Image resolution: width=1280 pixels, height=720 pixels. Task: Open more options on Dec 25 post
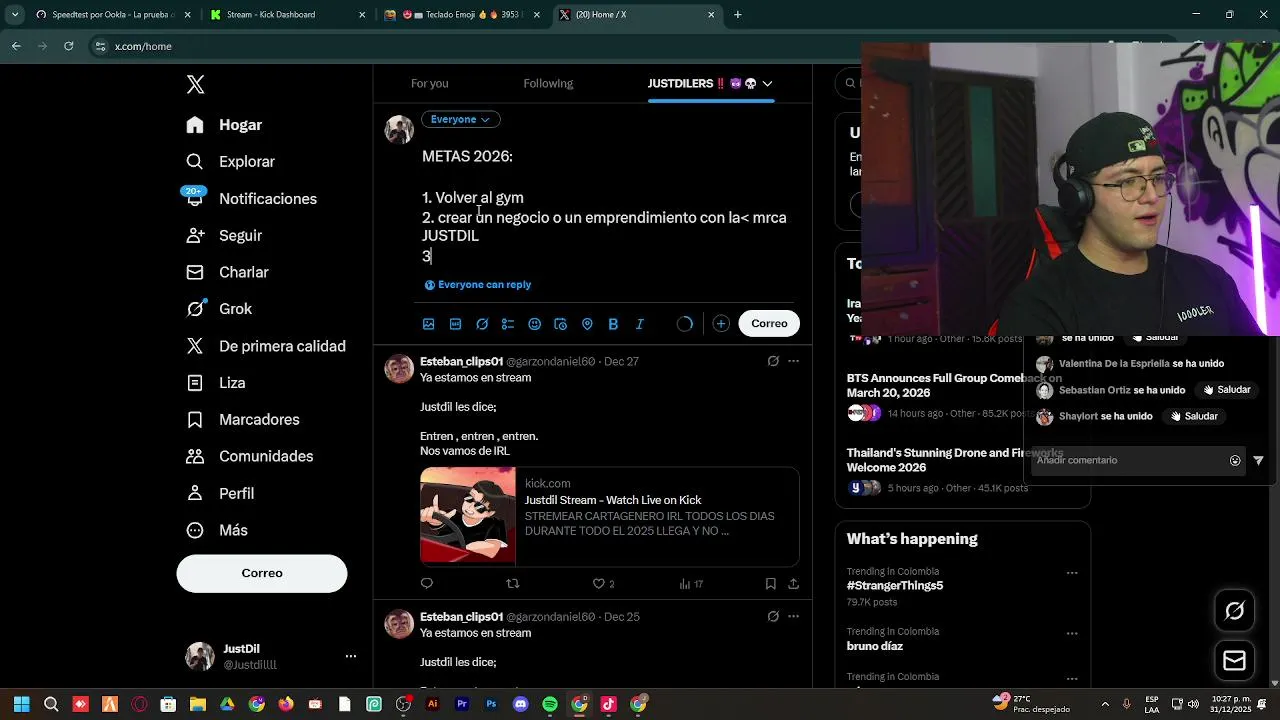point(794,617)
